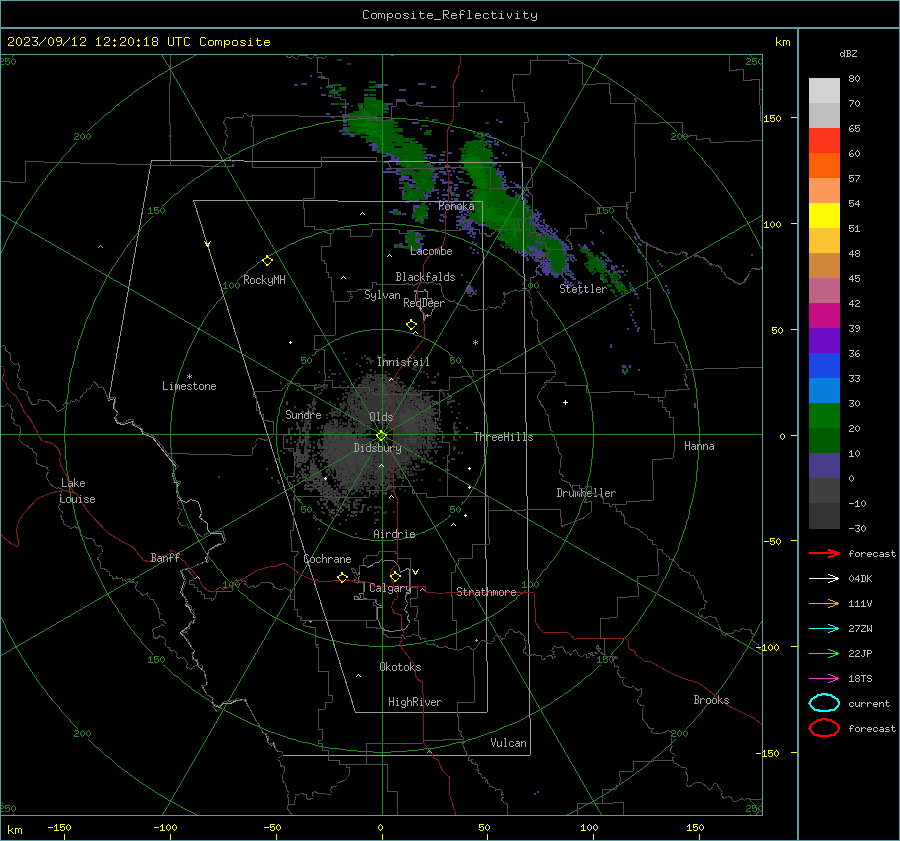The height and width of the screenshot is (841, 900).
Task: Click the Innisfail city label
Action: coord(403,362)
